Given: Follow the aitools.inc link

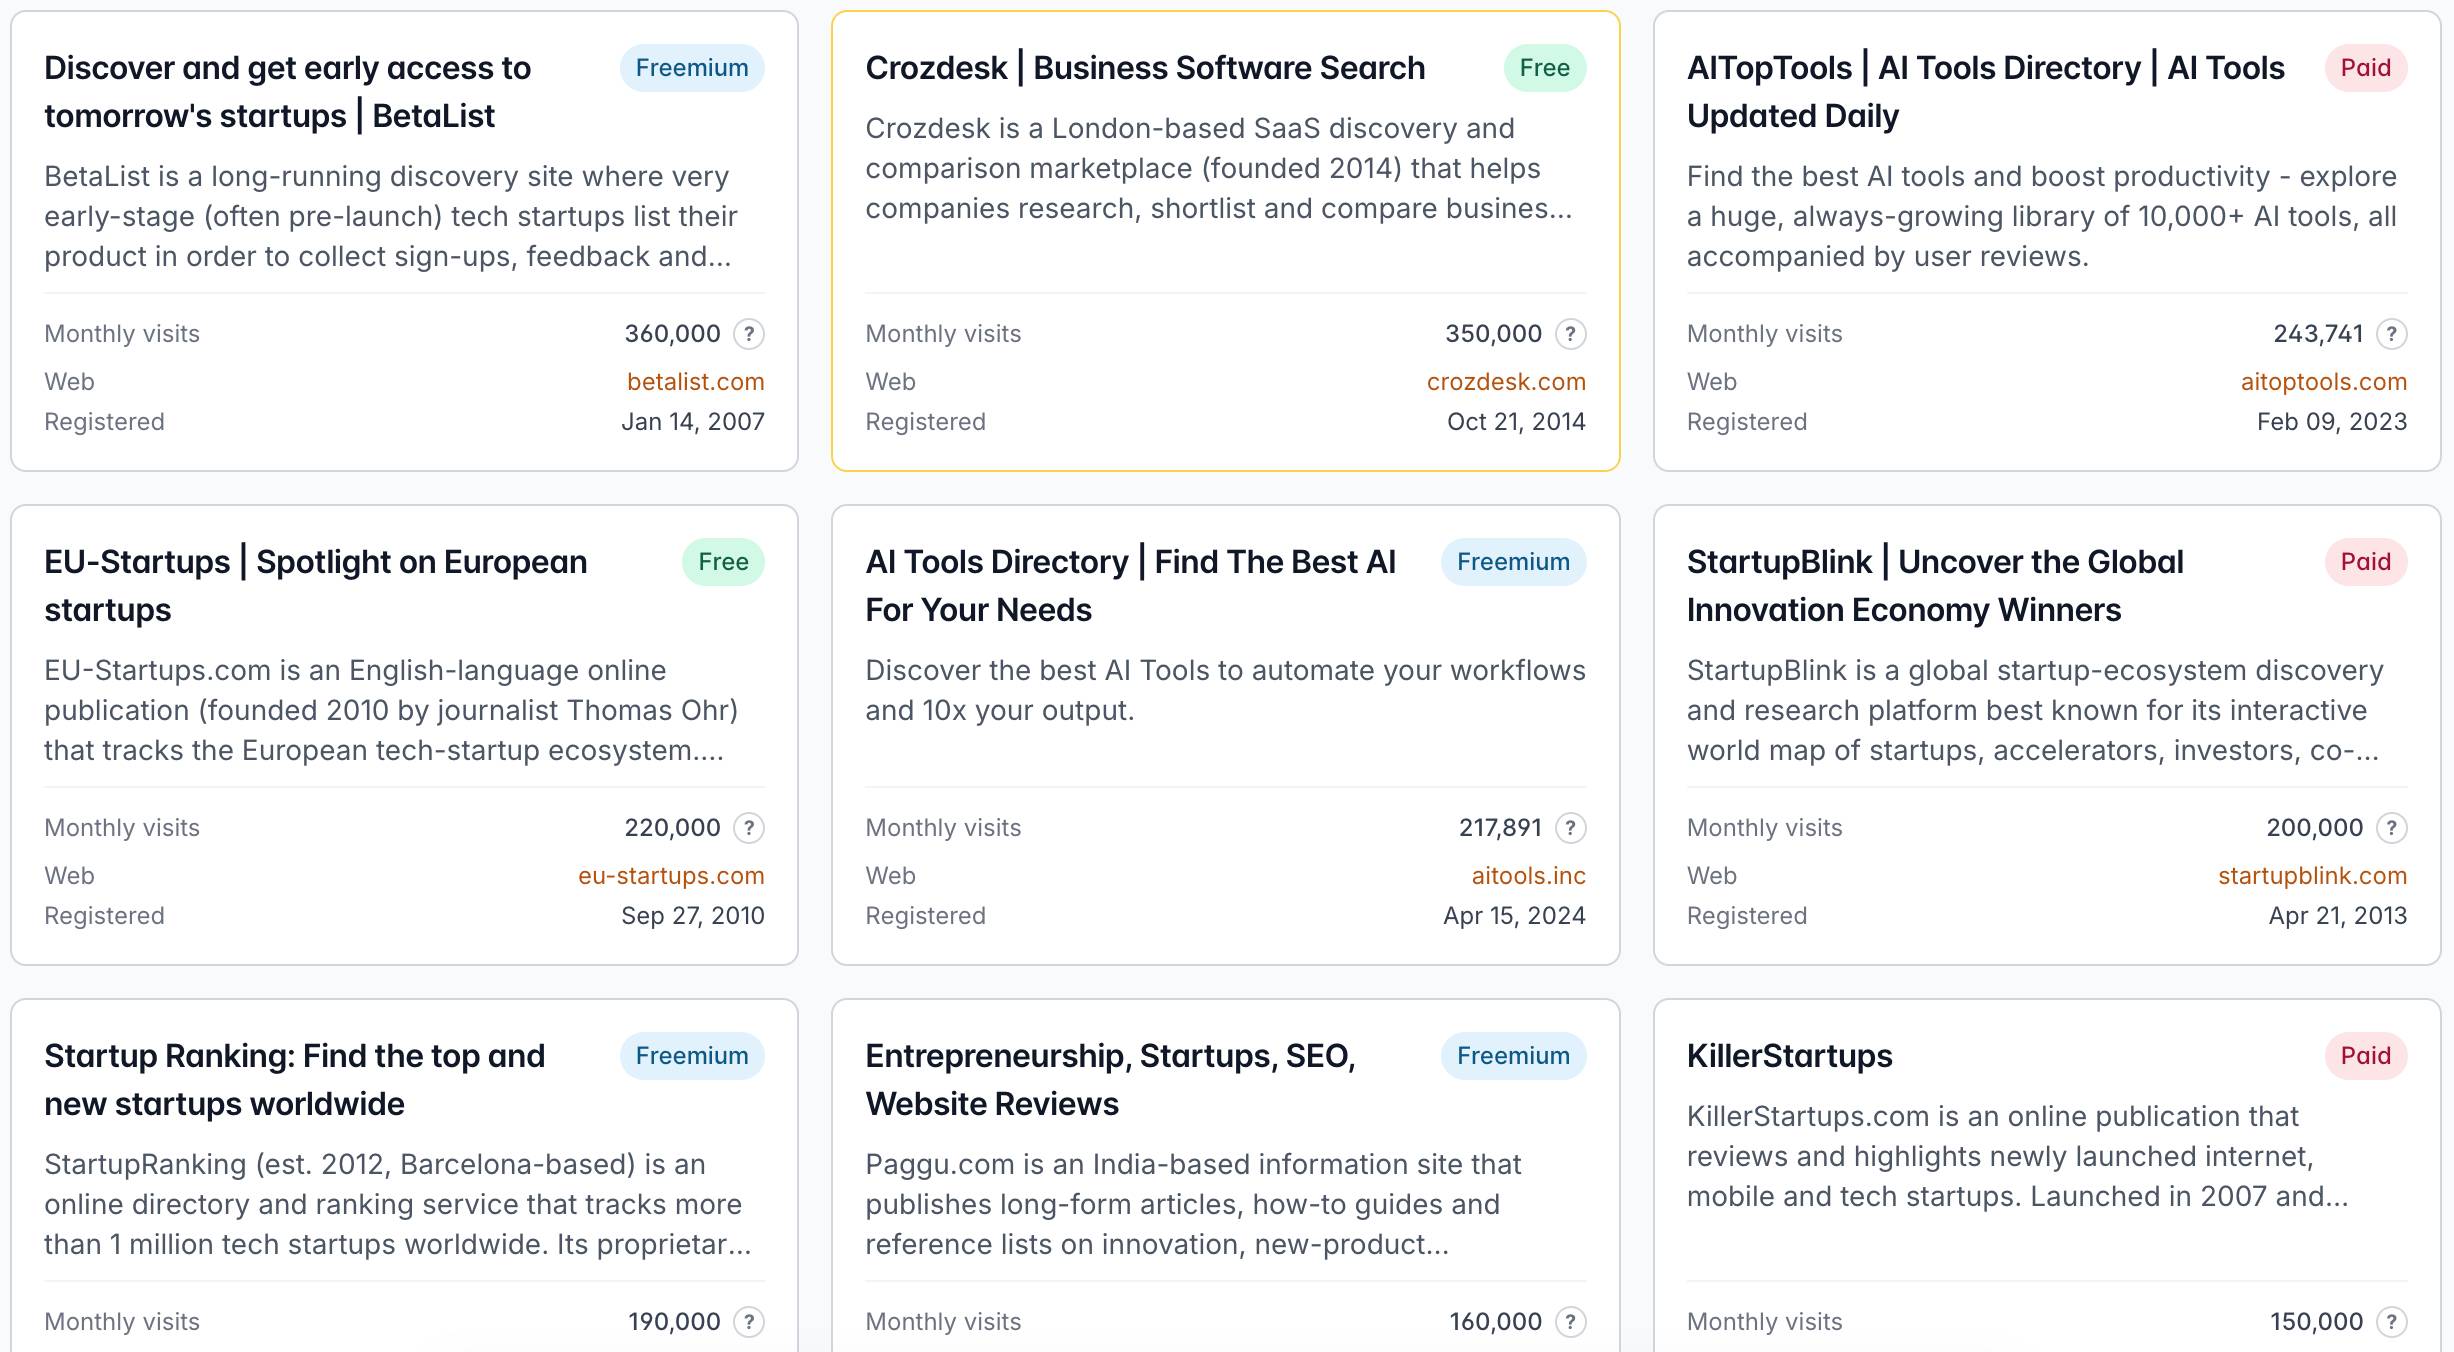Looking at the screenshot, I should coord(1528,876).
